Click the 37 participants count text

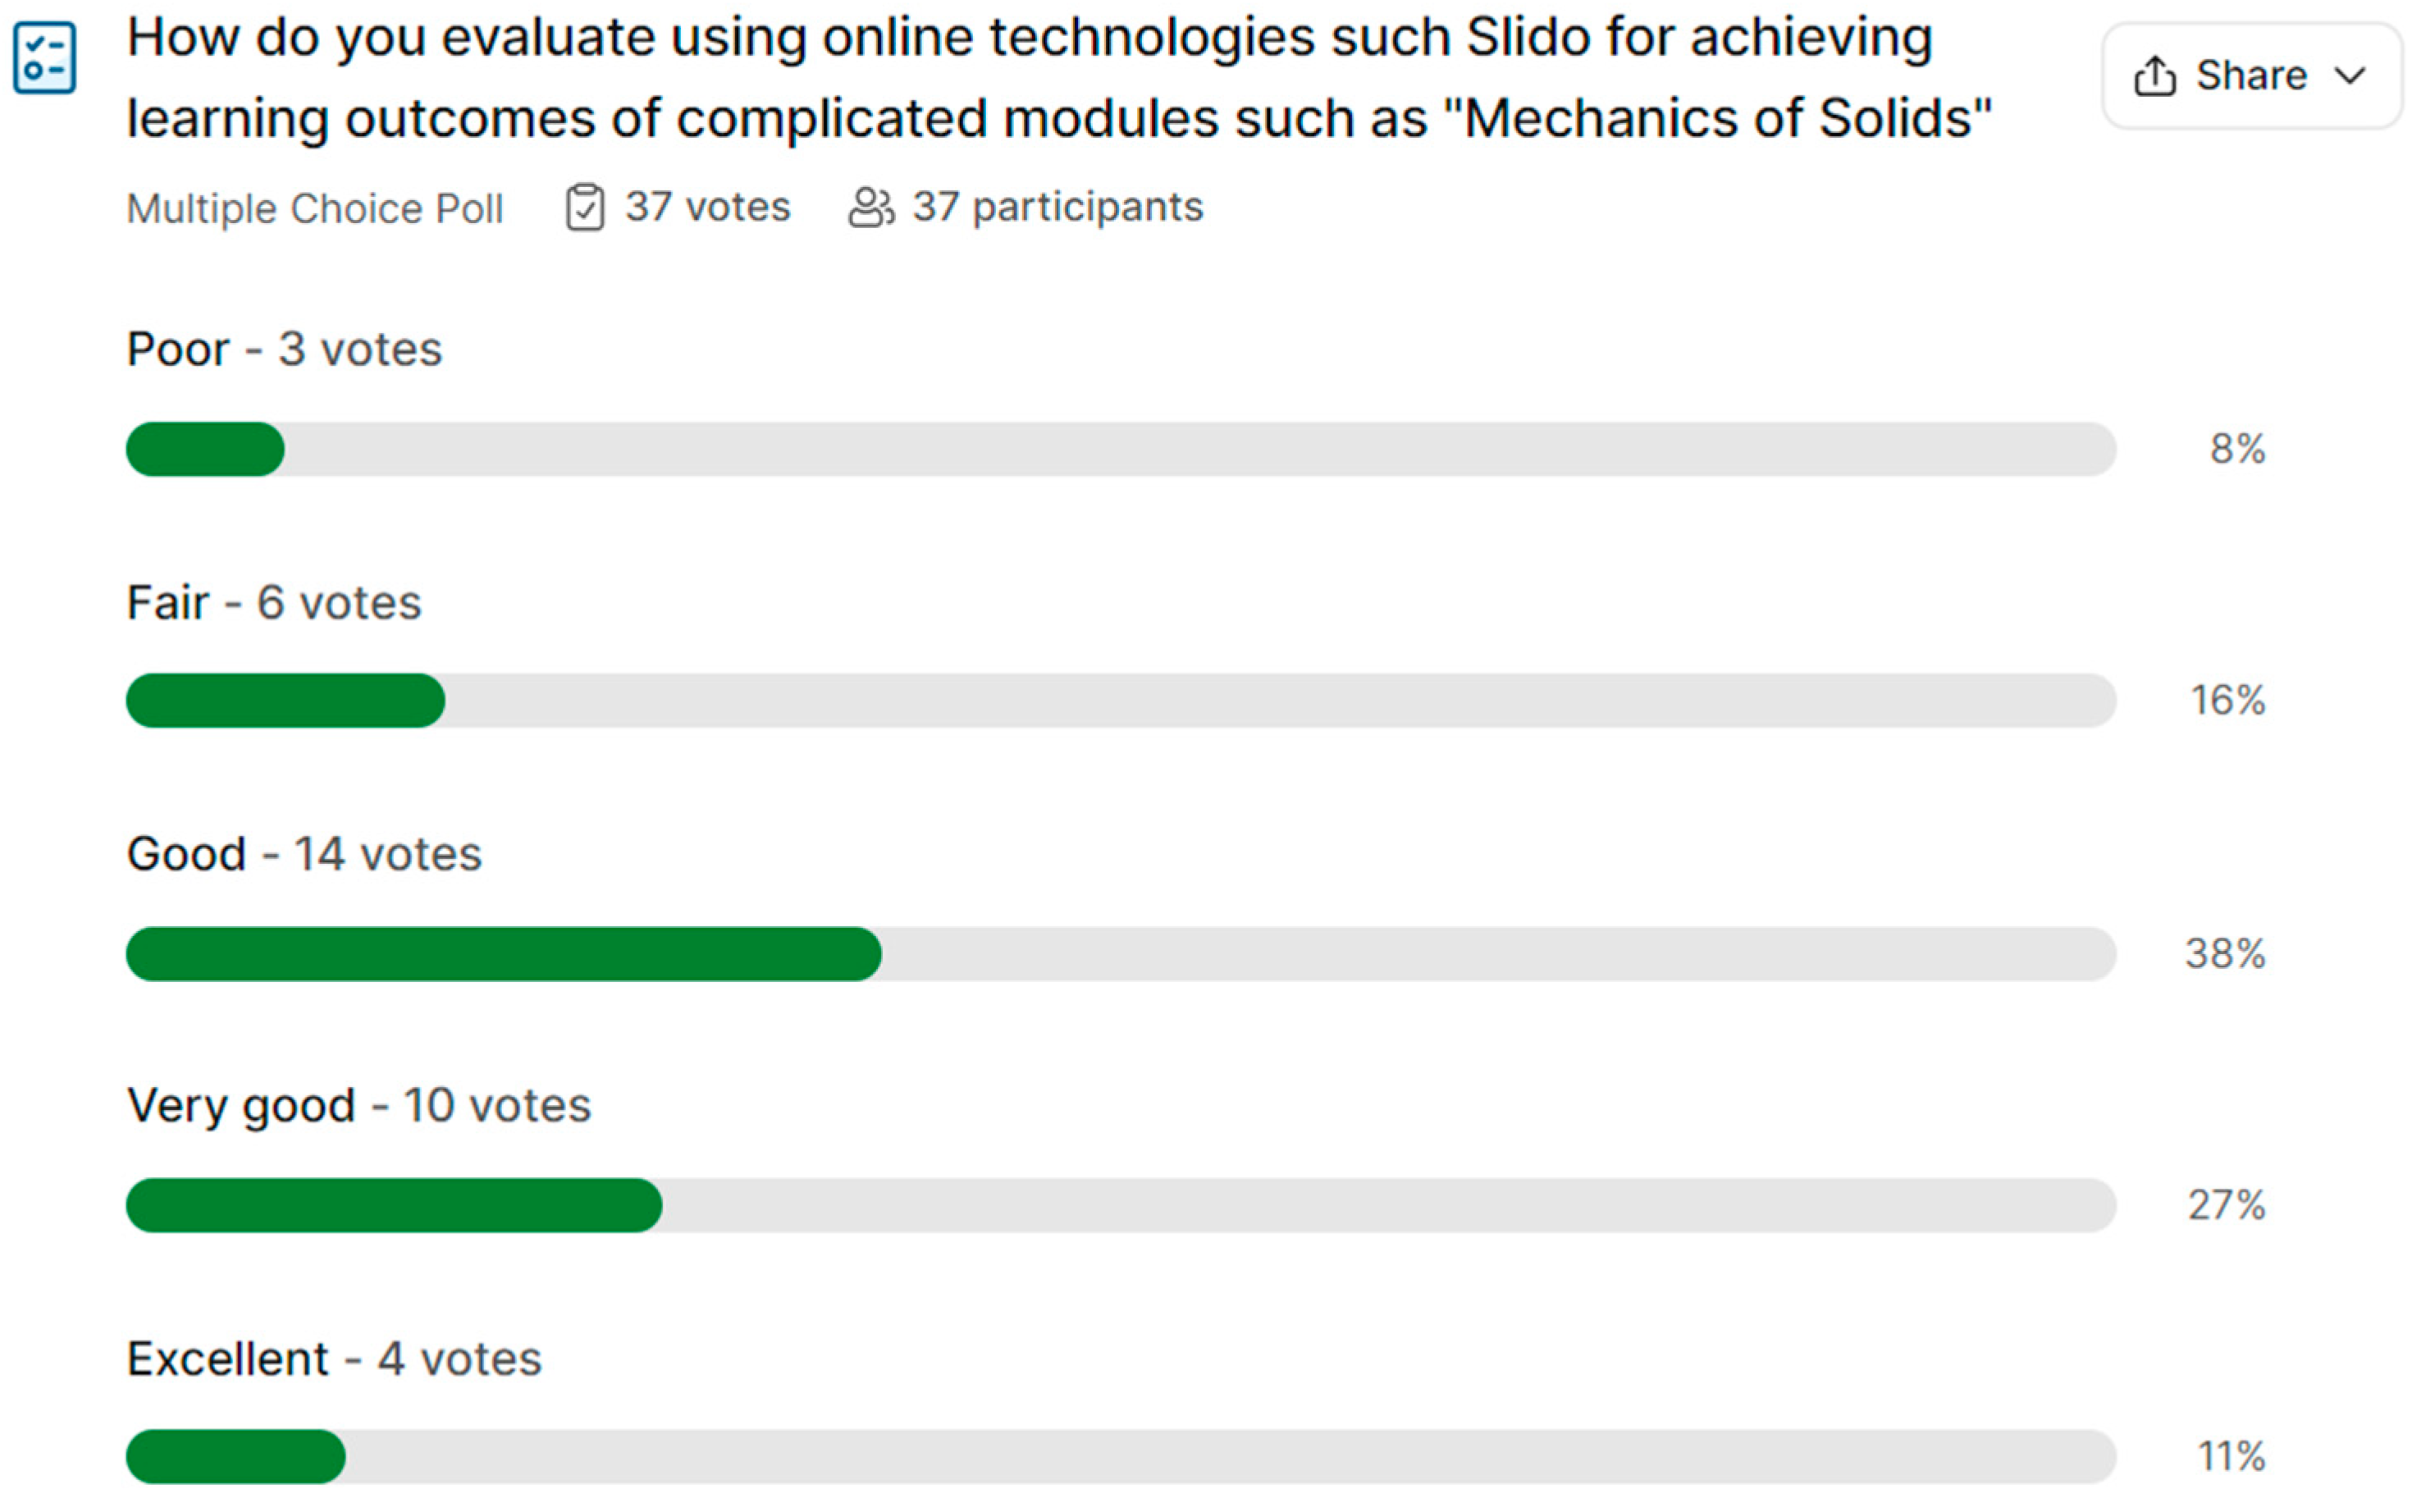[x=1057, y=207]
